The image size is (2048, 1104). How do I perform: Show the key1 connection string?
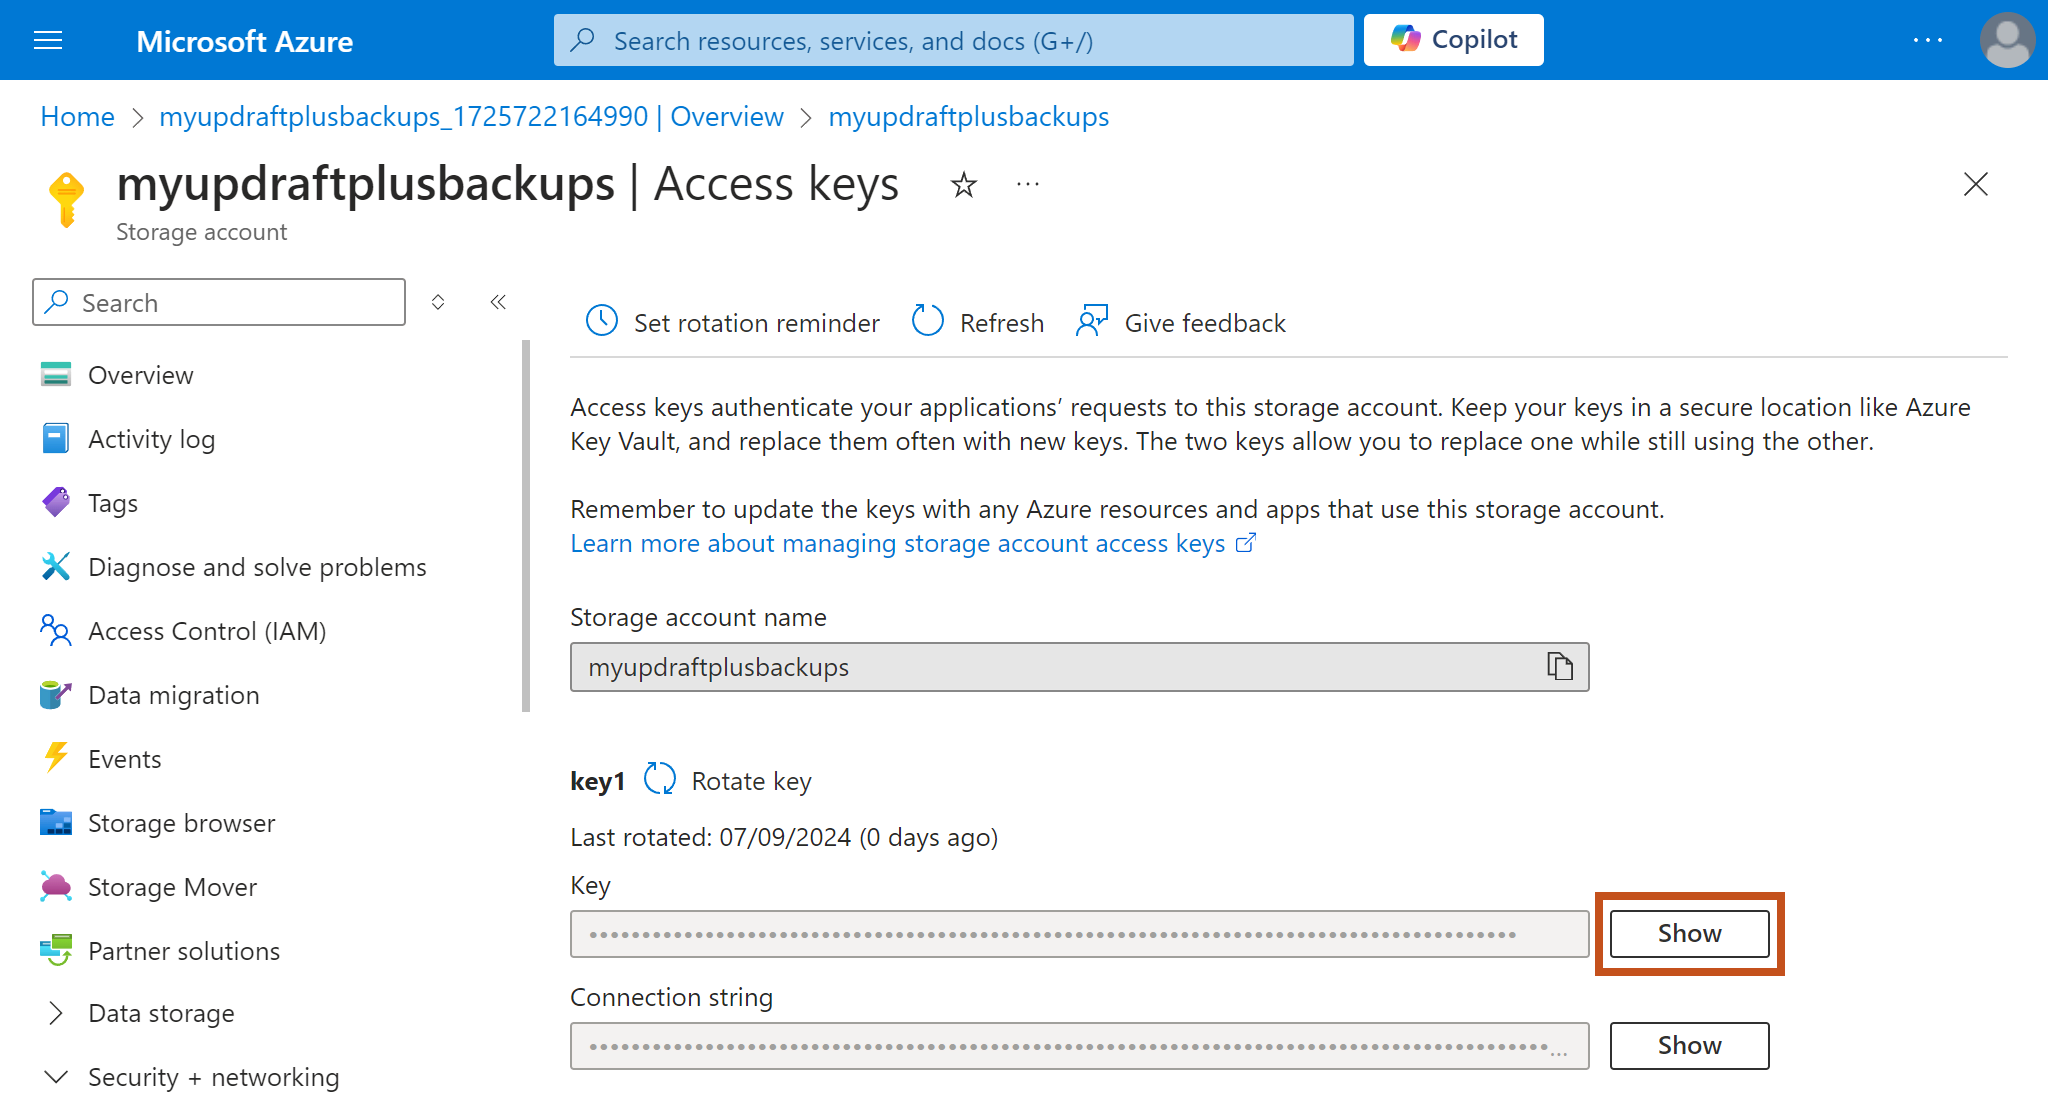(1689, 1045)
